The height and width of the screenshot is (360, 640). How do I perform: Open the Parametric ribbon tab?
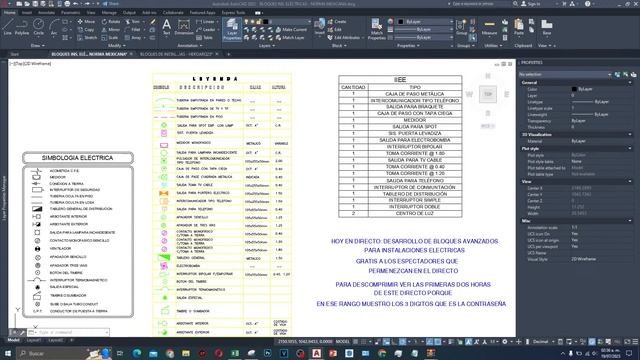coord(70,13)
